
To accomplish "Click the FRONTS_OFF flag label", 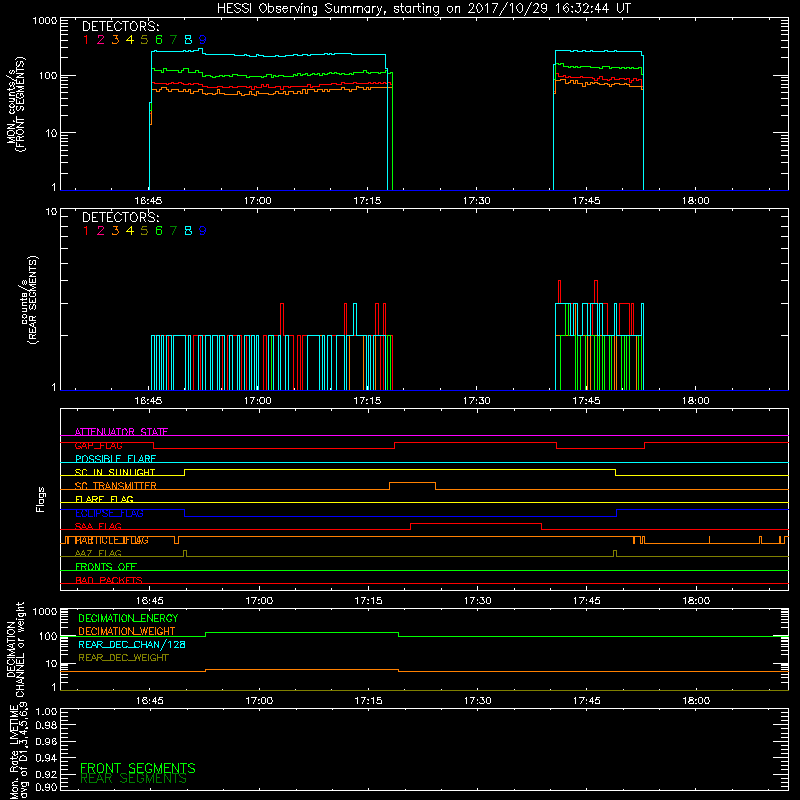I will tap(106, 567).
